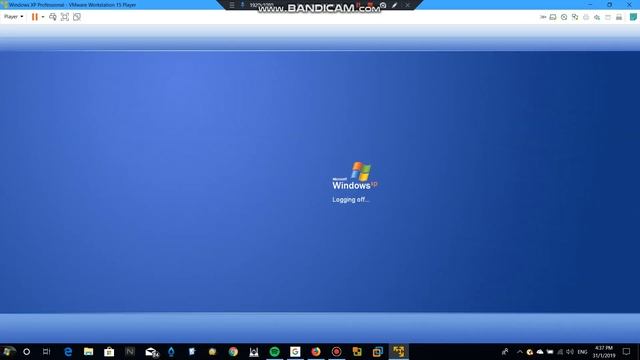Viewport: 640px width, 360px height.
Task: Click the hard disk device icon in VMware toolbar
Action: pyautogui.click(x=553, y=17)
